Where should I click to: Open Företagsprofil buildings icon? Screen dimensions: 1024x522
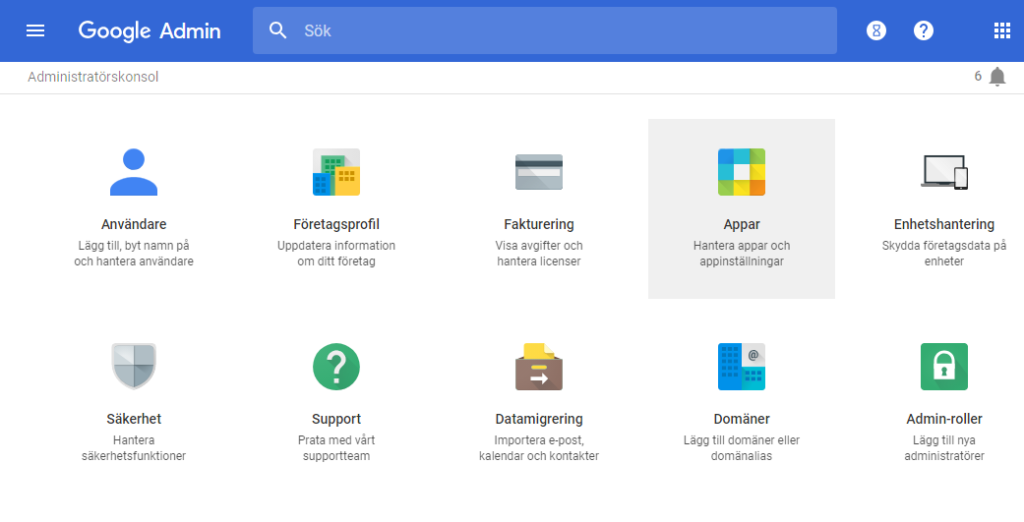tap(336, 172)
